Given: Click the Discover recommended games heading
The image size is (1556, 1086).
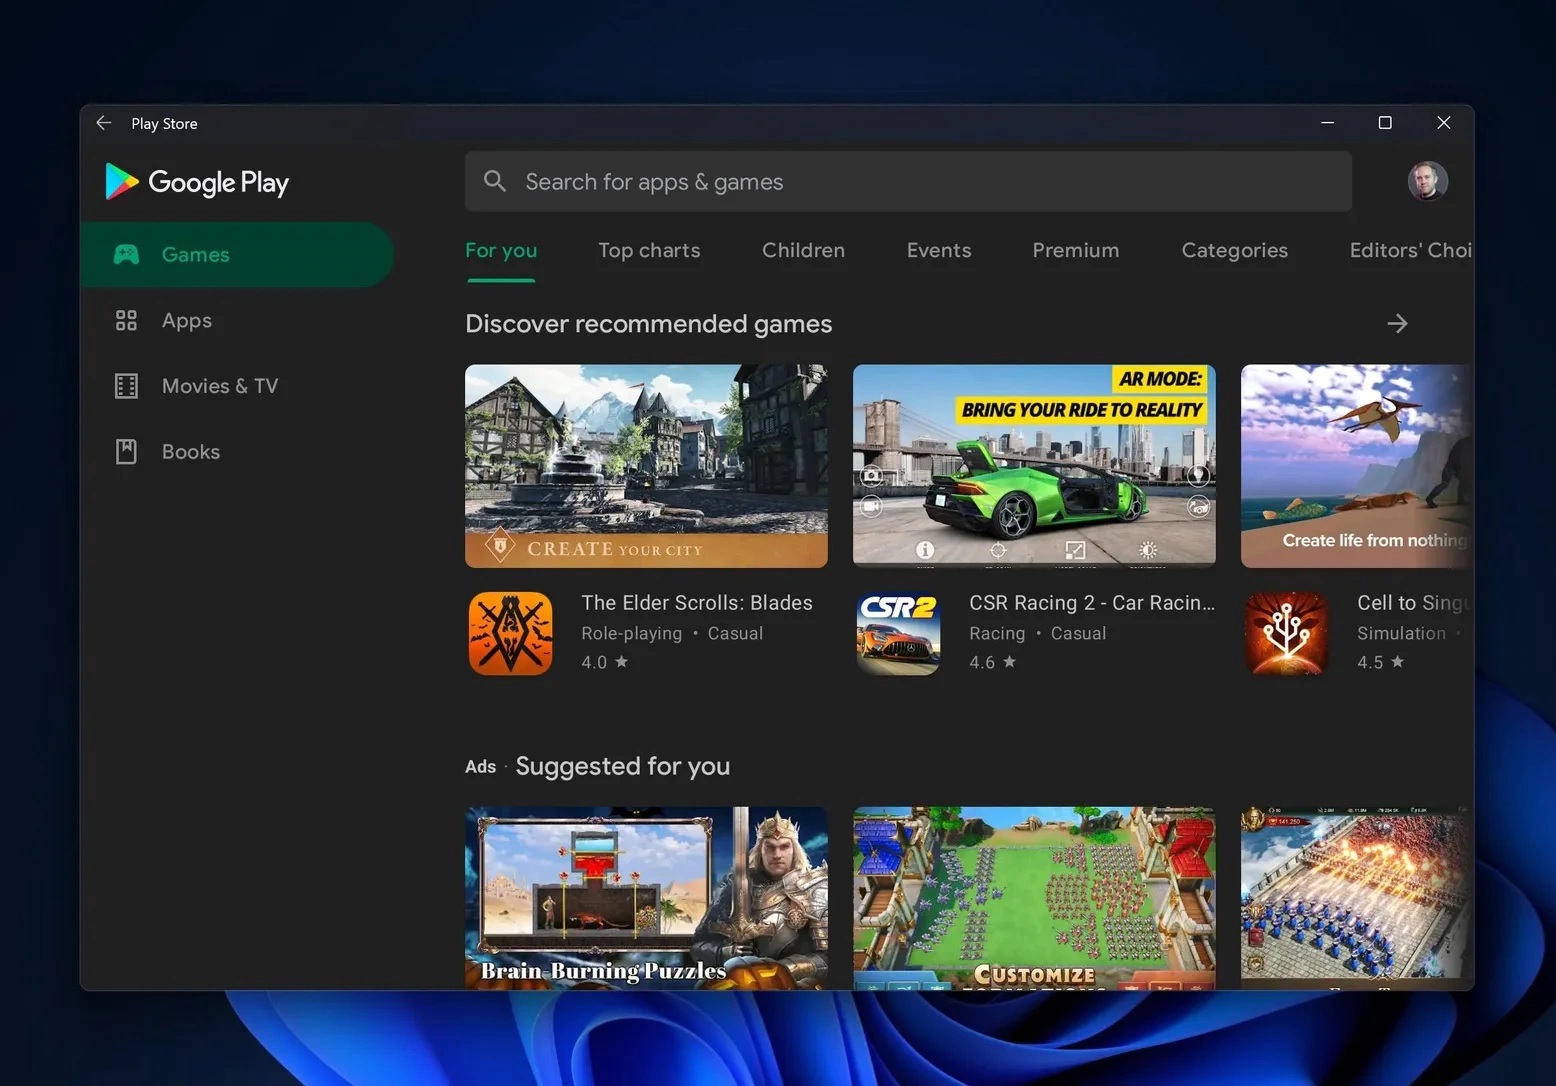Looking at the screenshot, I should (648, 323).
